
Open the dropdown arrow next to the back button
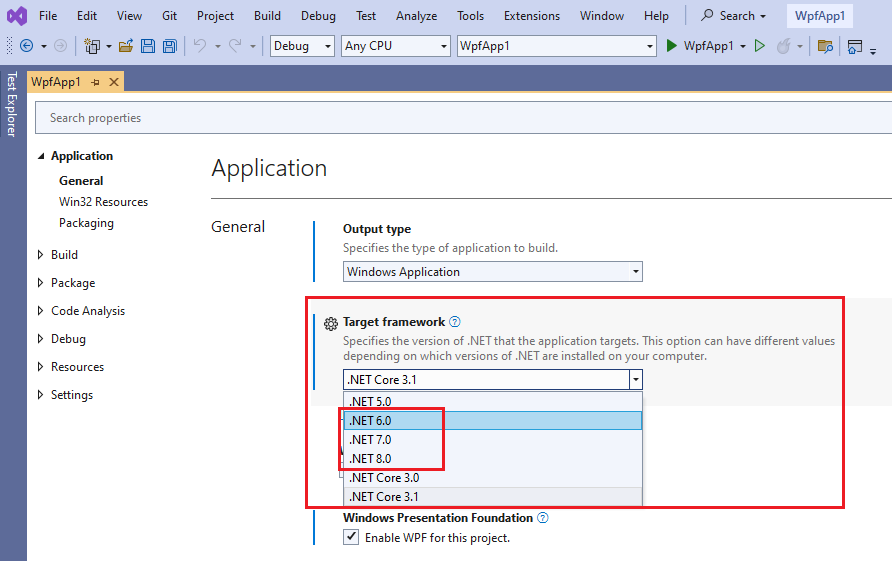pos(44,46)
